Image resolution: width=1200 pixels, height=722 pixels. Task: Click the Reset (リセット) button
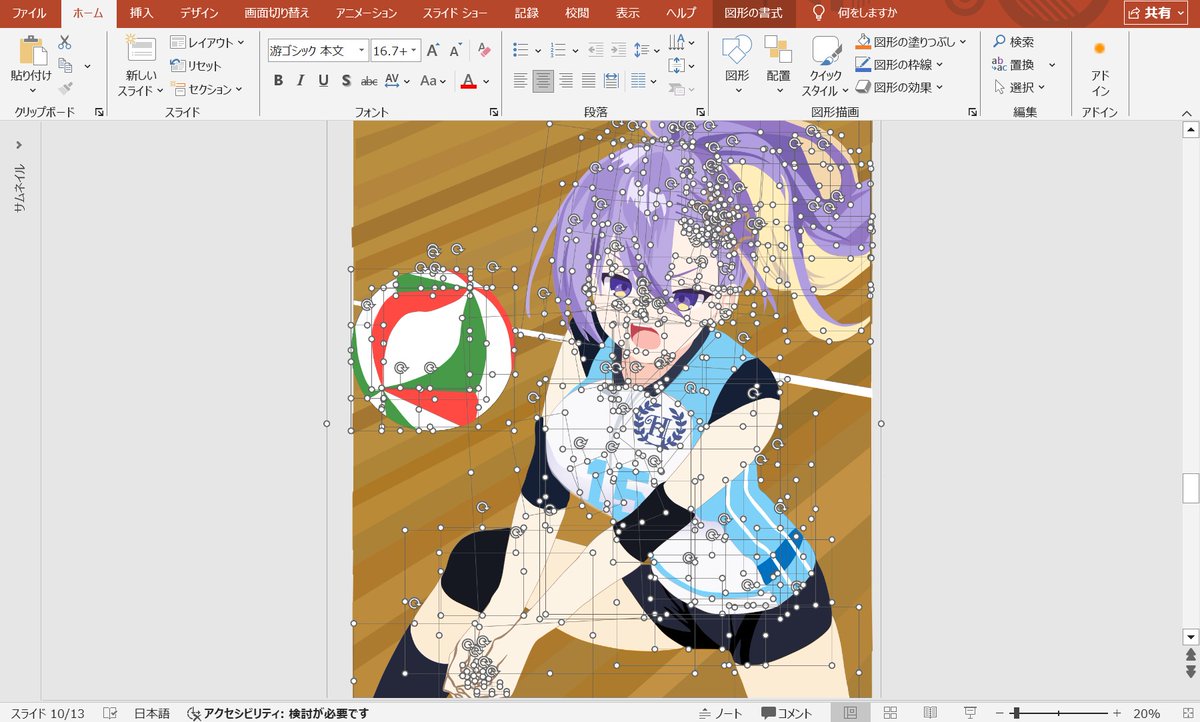tap(197, 66)
